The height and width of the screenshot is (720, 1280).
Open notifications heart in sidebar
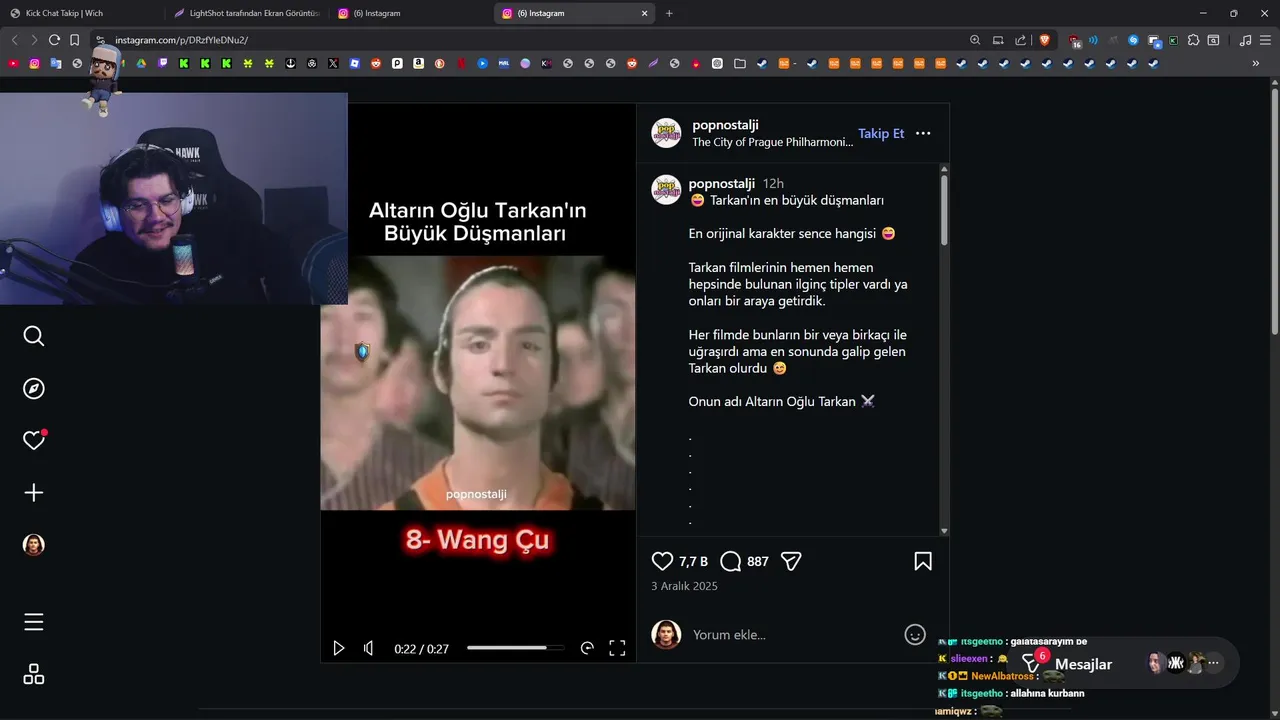pyautogui.click(x=34, y=440)
